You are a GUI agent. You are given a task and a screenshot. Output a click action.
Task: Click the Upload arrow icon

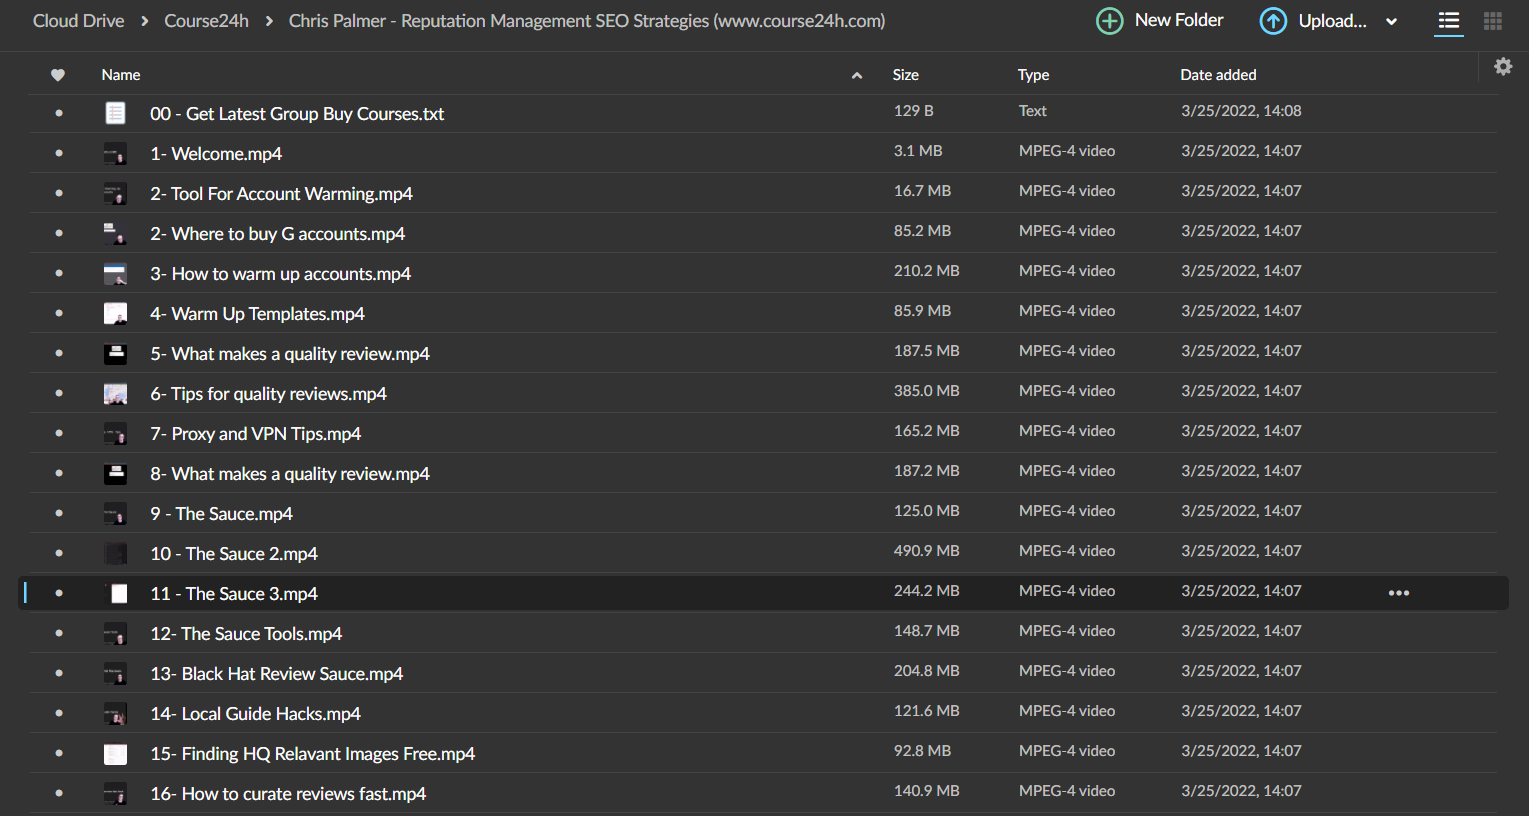point(1273,21)
